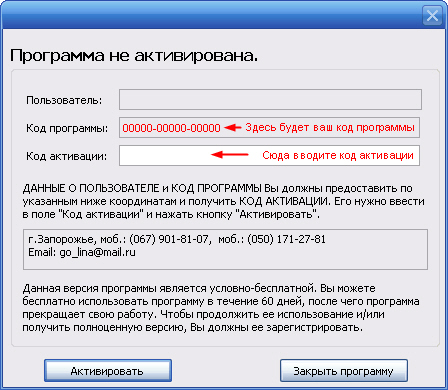The height and width of the screenshot is (390, 448).
Task: Click the heading Программа не активирована
Action: (134, 55)
